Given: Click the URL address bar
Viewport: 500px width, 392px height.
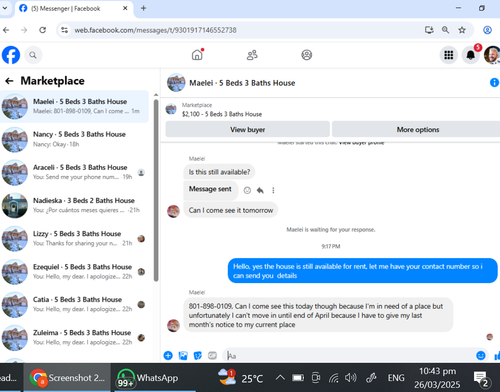Looking at the screenshot, I should (x=247, y=30).
